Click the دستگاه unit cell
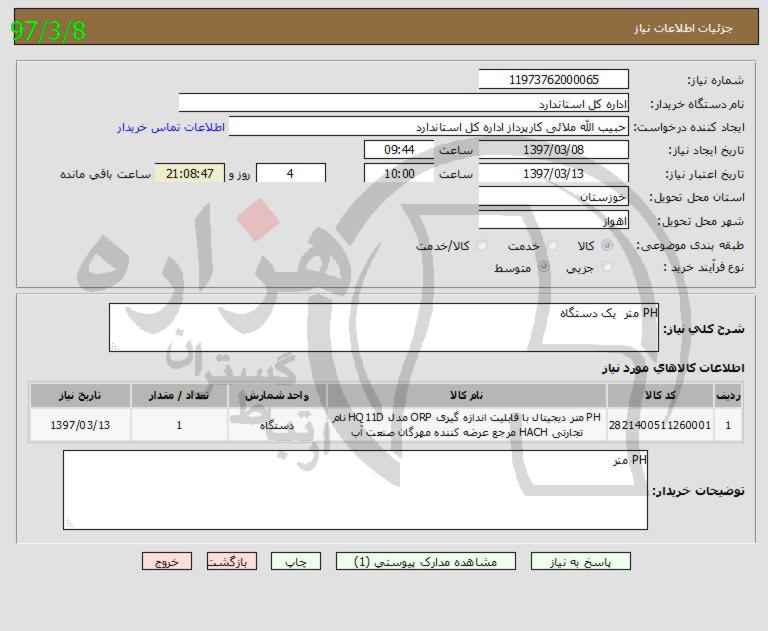The image size is (768, 631). pos(277,425)
